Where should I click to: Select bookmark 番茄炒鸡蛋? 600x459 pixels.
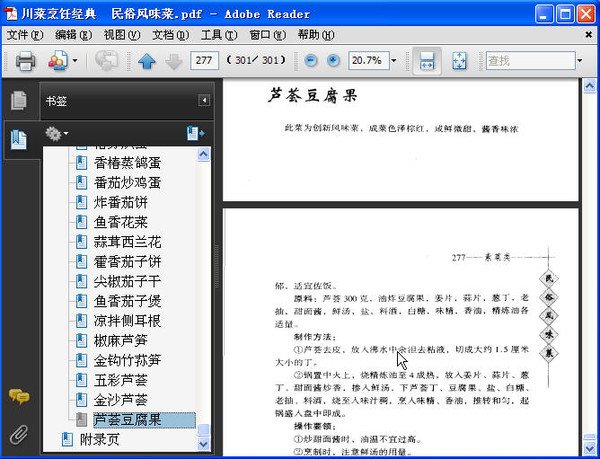click(127, 183)
